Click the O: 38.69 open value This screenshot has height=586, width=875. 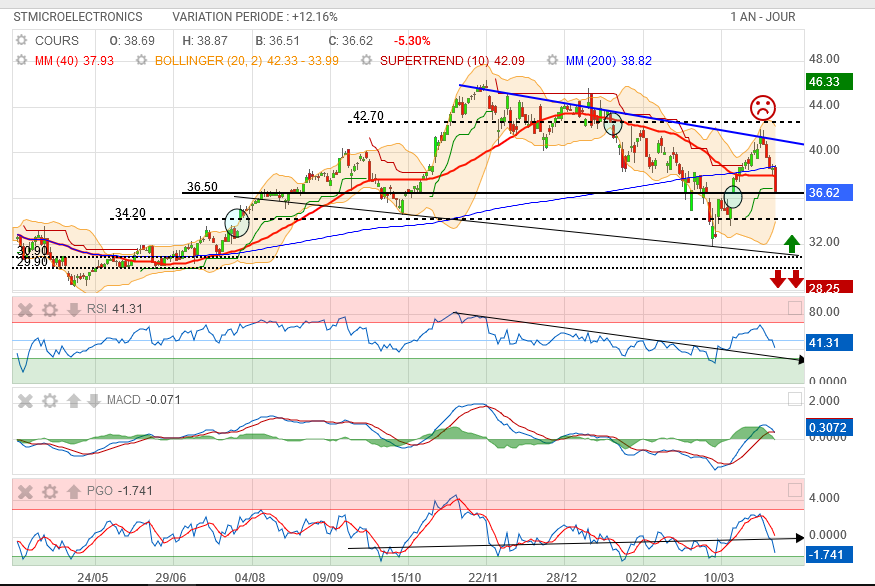(132, 41)
